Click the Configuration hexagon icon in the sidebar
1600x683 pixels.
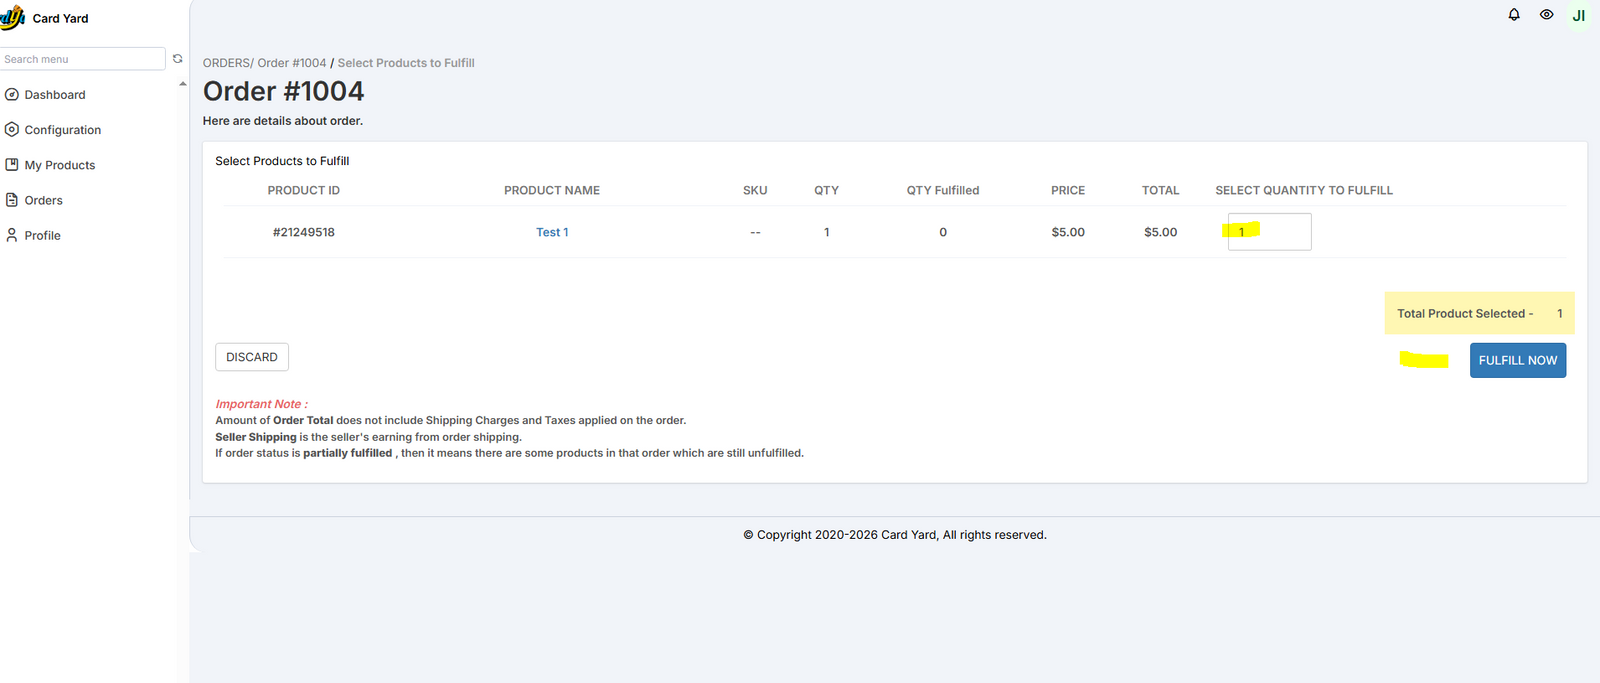(12, 130)
